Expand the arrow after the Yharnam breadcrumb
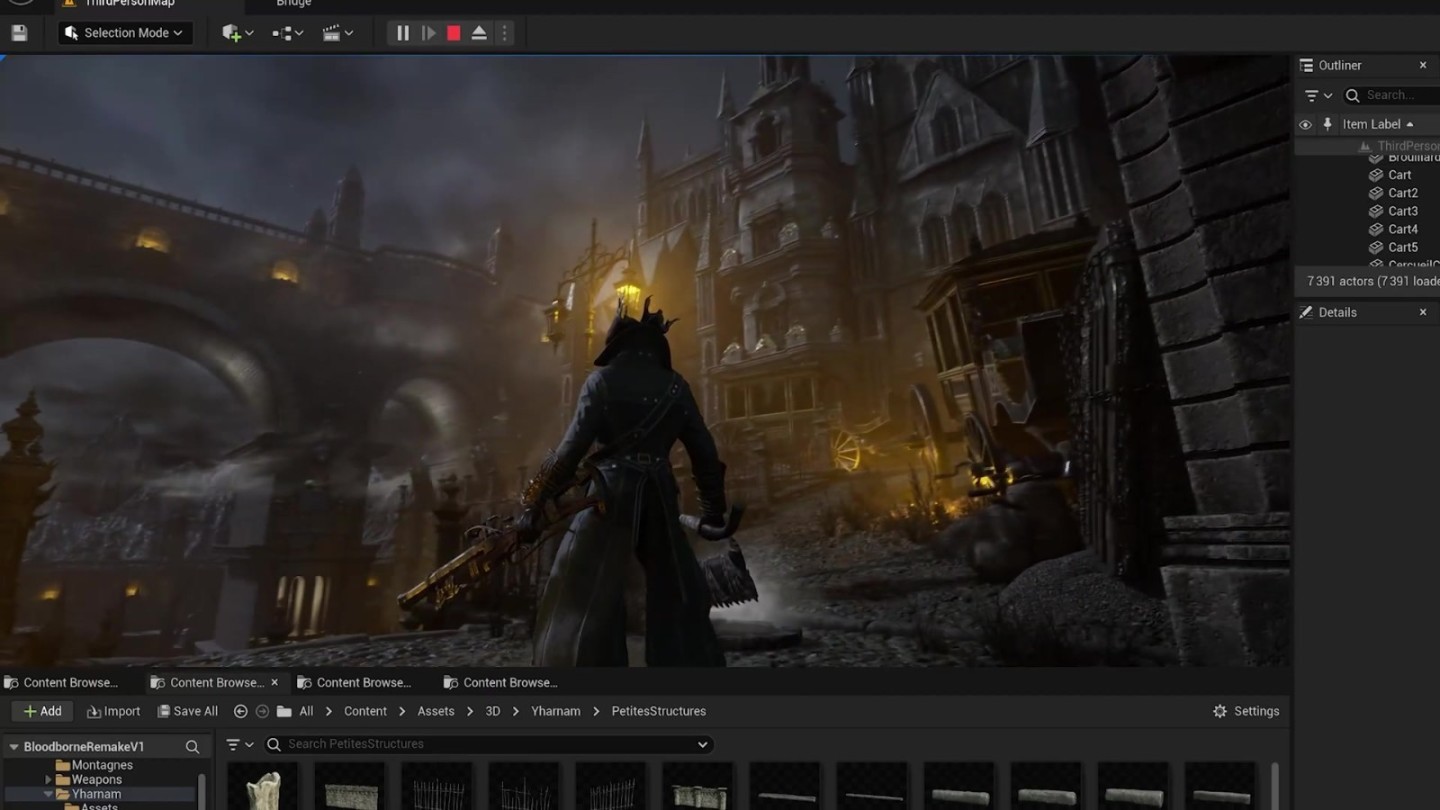This screenshot has height=810, width=1440. click(596, 711)
